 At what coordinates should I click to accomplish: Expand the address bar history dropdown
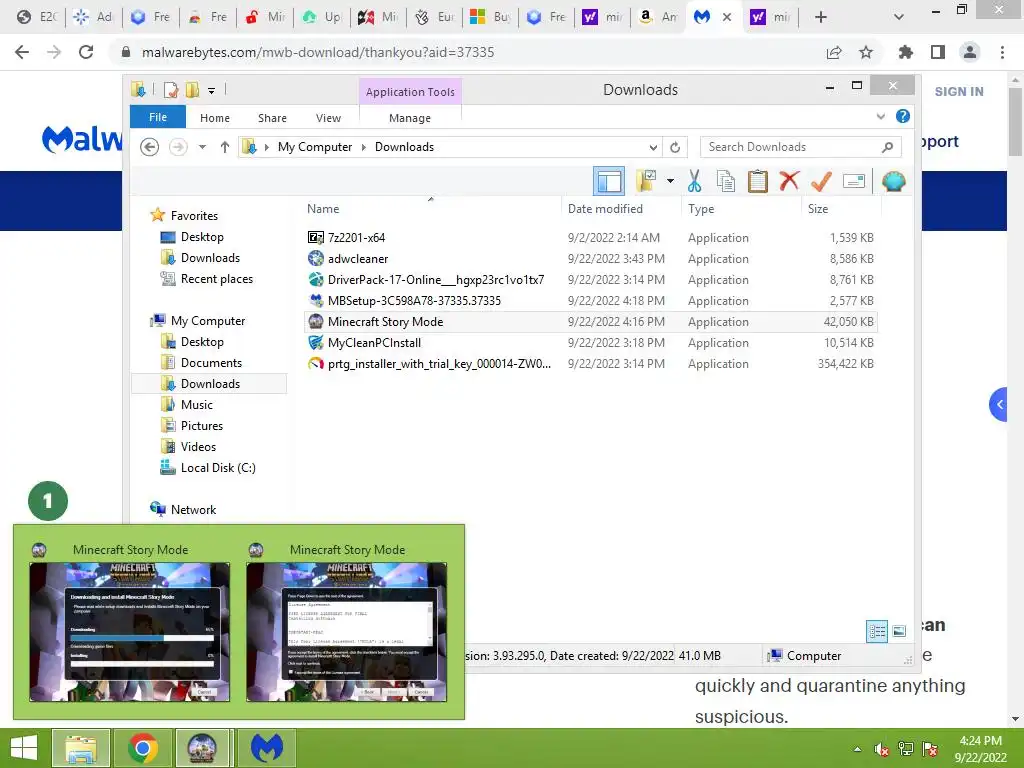[x=653, y=147]
